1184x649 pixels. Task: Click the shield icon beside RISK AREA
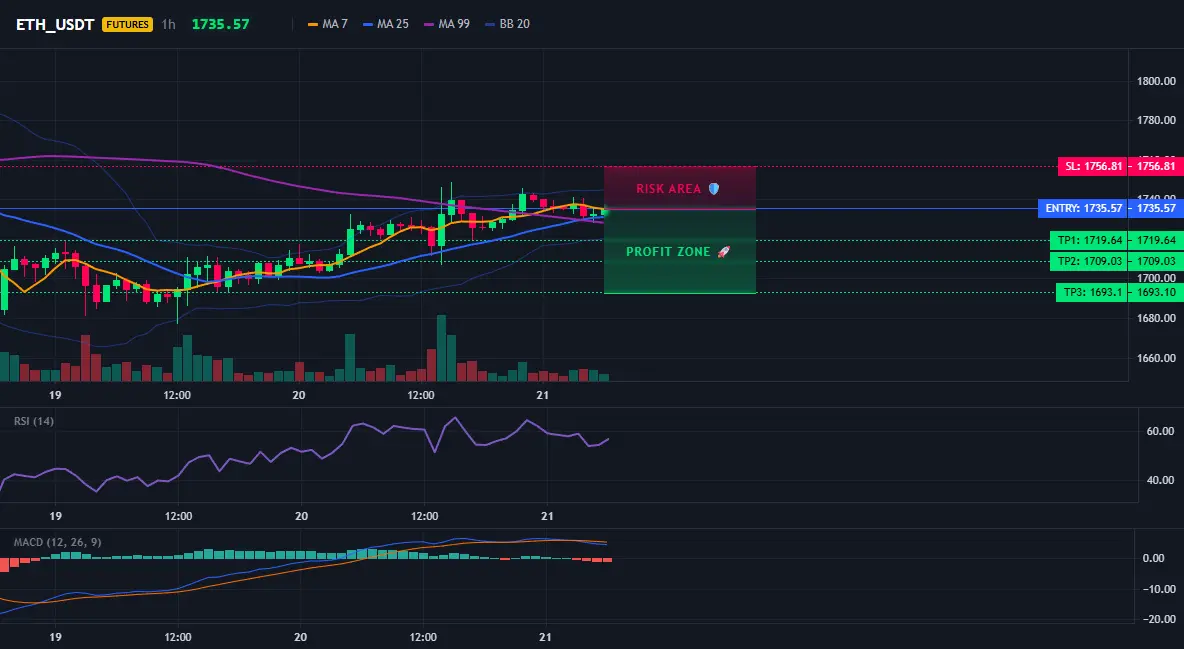tap(714, 189)
